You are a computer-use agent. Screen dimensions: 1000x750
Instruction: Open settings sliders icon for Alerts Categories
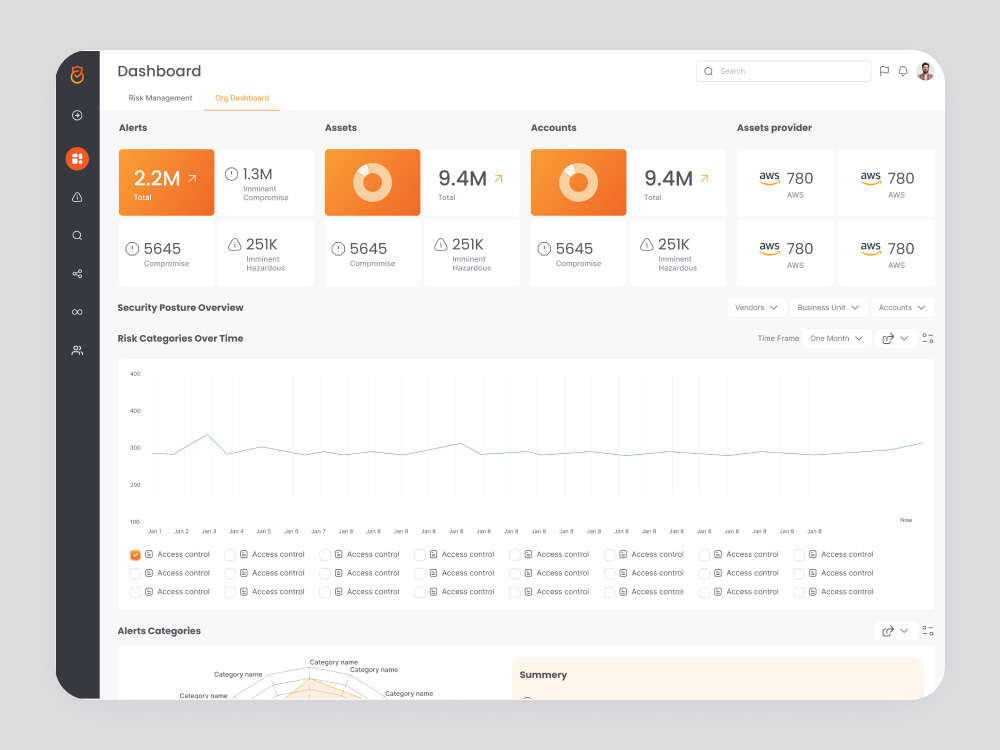click(x=928, y=631)
